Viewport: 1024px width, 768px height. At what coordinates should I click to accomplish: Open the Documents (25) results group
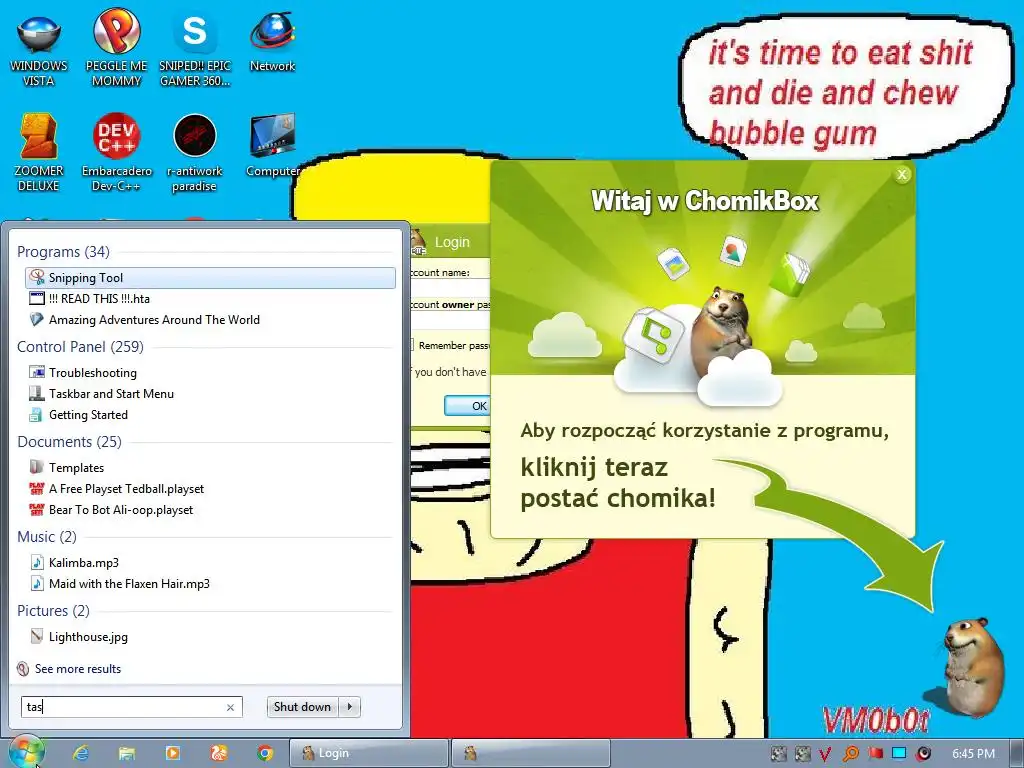[x=69, y=441]
